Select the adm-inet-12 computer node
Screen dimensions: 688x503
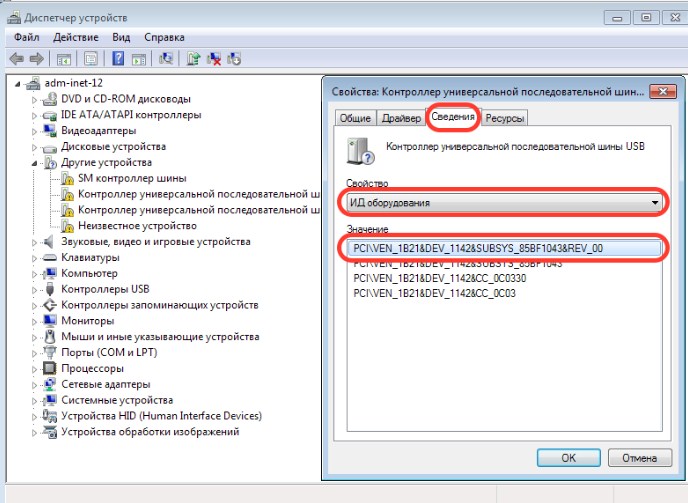(74, 83)
